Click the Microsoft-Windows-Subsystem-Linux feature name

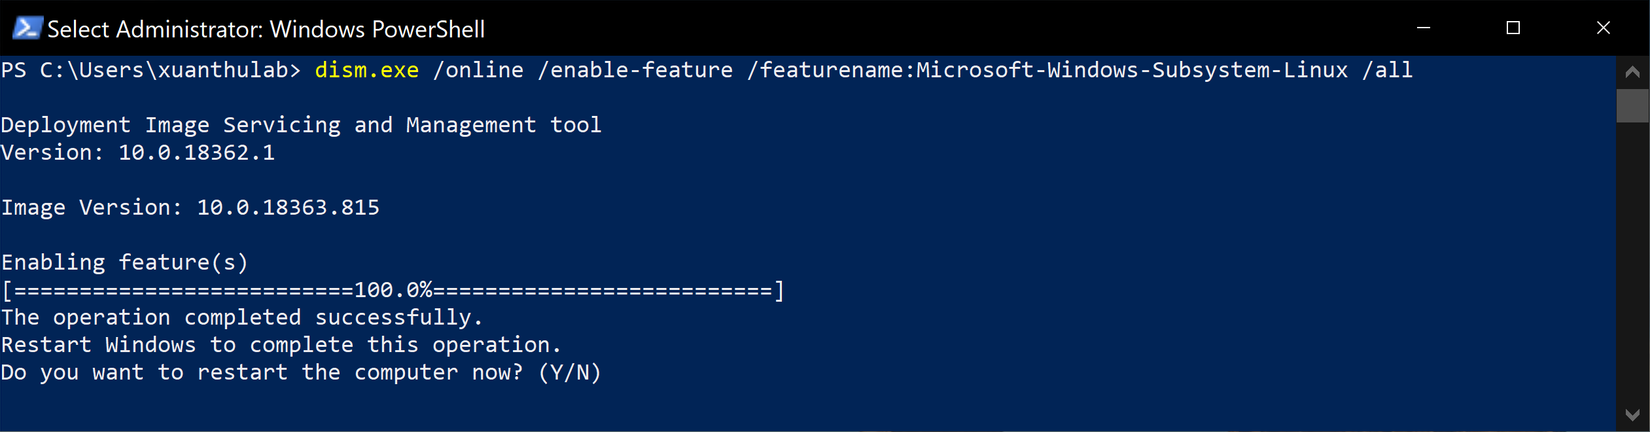1131,70
